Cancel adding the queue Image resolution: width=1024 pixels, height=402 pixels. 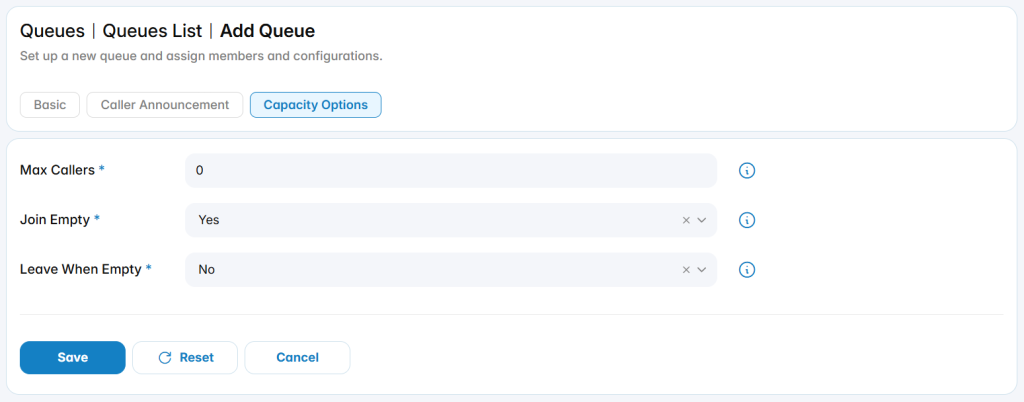(297, 358)
